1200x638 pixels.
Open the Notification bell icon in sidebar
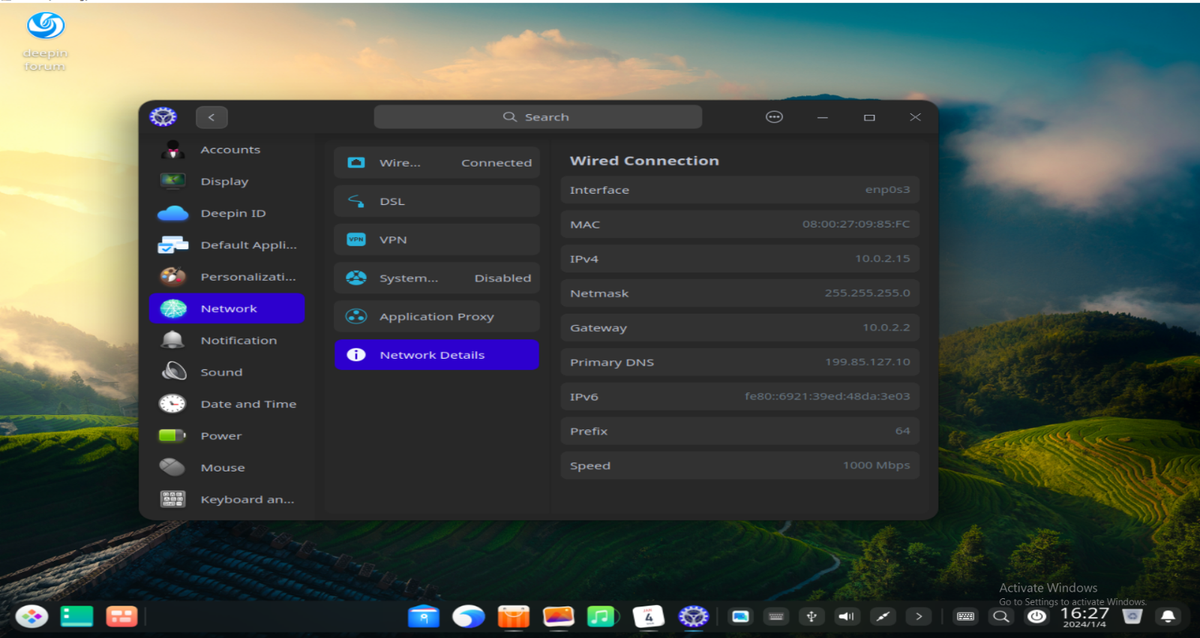[x=173, y=340]
